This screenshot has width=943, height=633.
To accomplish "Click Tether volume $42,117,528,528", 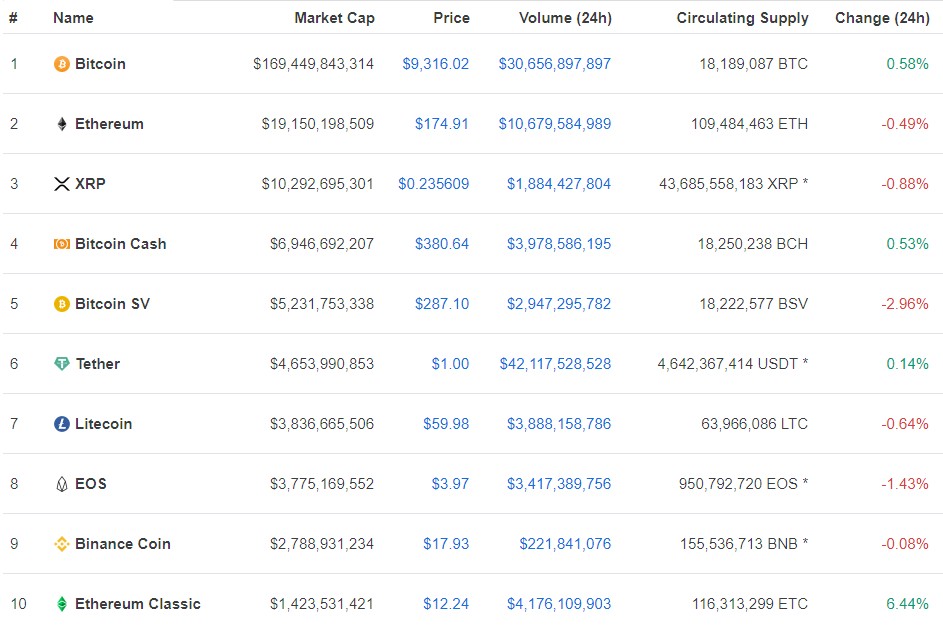I will pos(555,364).
